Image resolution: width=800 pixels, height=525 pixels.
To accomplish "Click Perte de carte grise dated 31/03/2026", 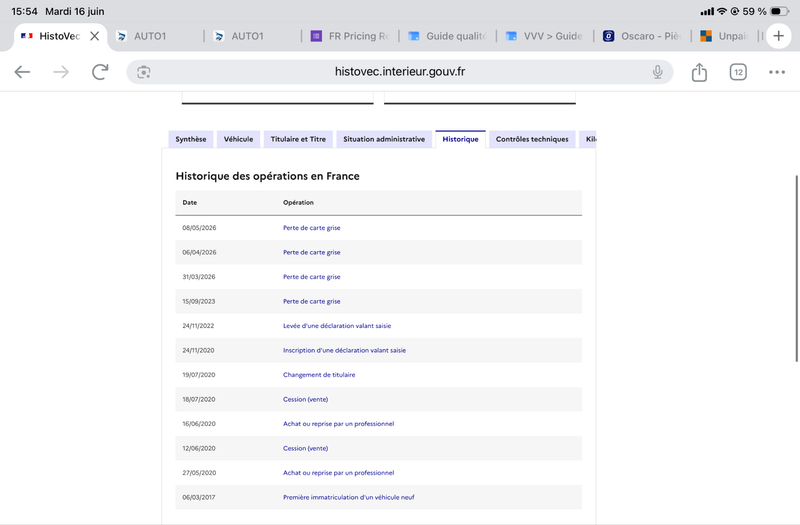I will tap(312, 277).
